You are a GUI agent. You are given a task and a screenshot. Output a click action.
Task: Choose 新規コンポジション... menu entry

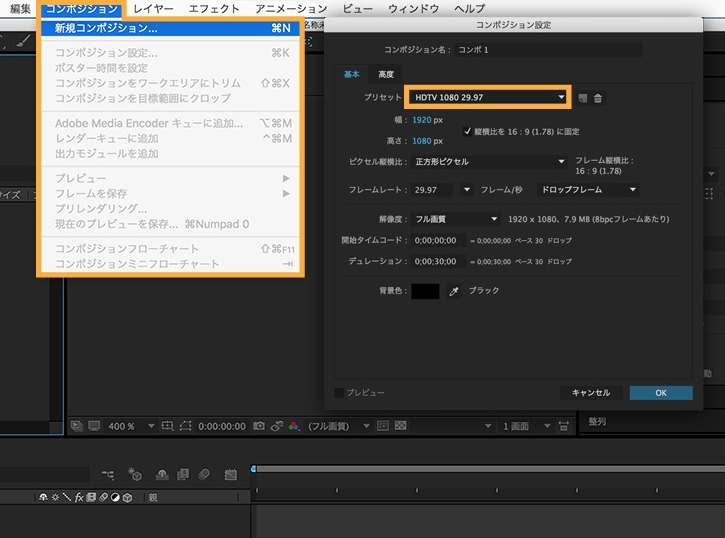pyautogui.click(x=172, y=28)
